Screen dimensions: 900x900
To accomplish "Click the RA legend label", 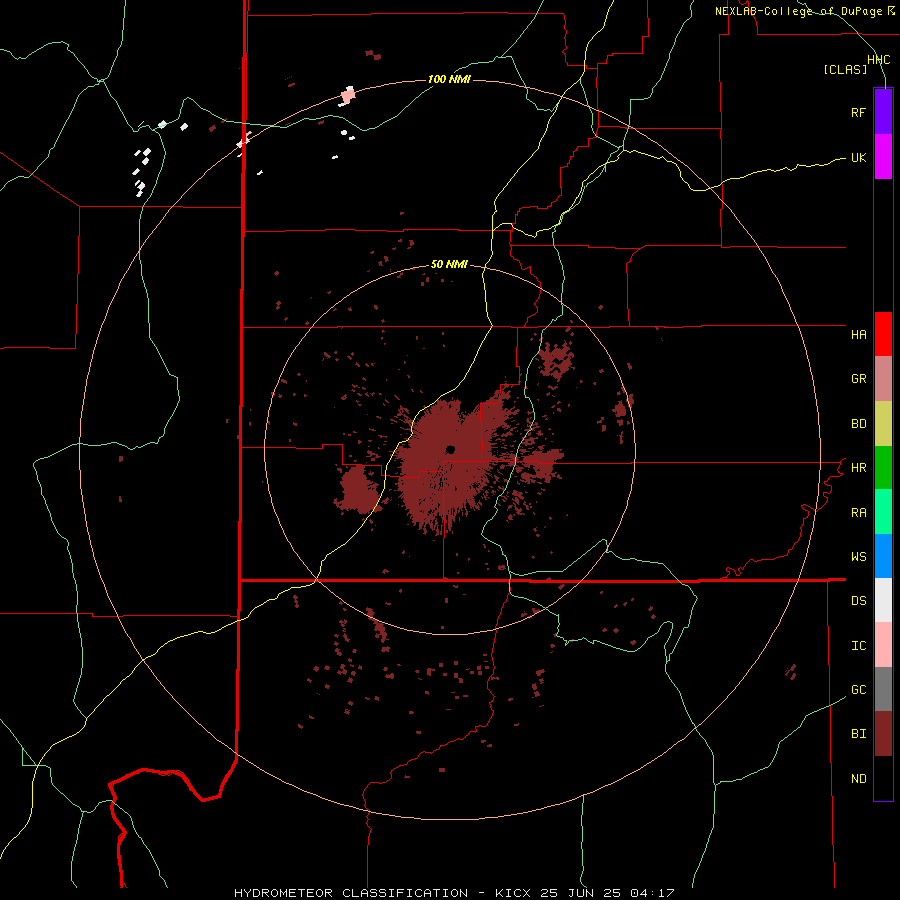I will 858,512.
